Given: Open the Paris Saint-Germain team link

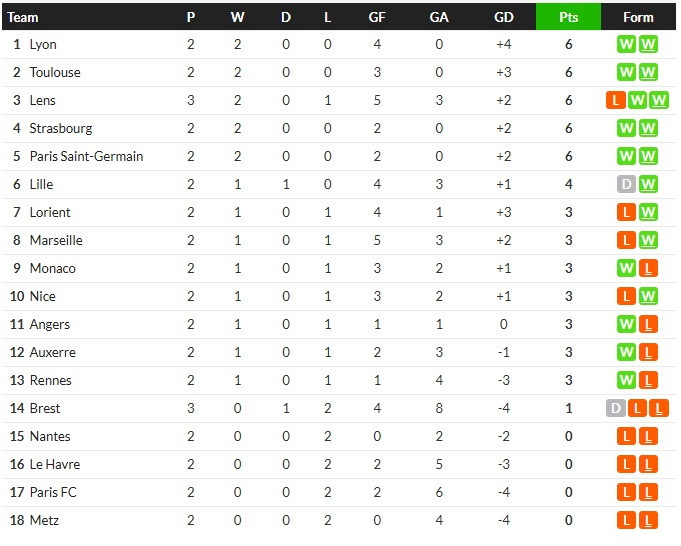Looking at the screenshot, I should pyautogui.click(x=86, y=156).
